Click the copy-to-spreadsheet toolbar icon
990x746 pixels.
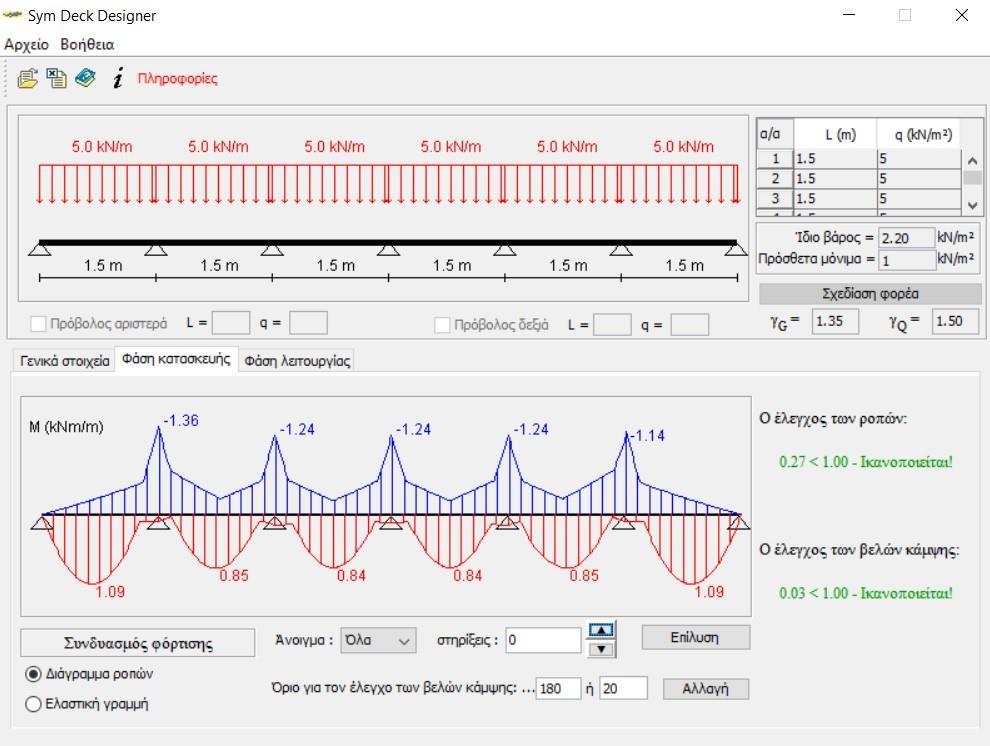point(56,78)
